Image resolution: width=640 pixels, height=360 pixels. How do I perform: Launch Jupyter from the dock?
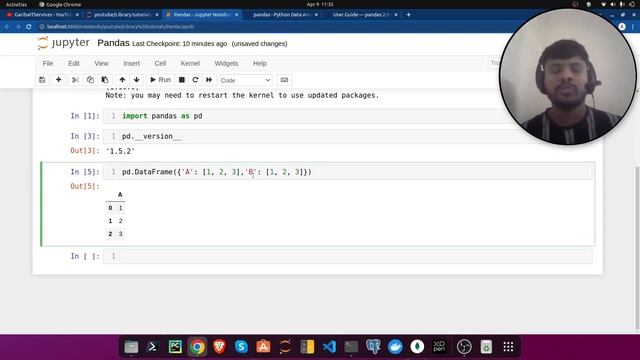[x=285, y=347]
